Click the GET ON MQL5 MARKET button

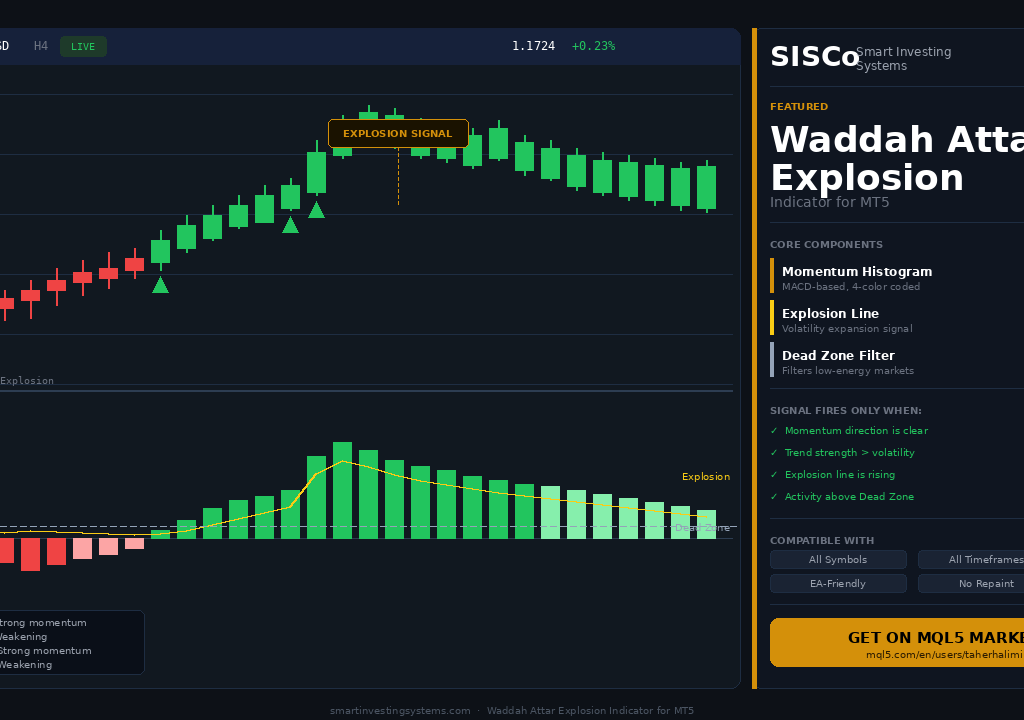897,642
